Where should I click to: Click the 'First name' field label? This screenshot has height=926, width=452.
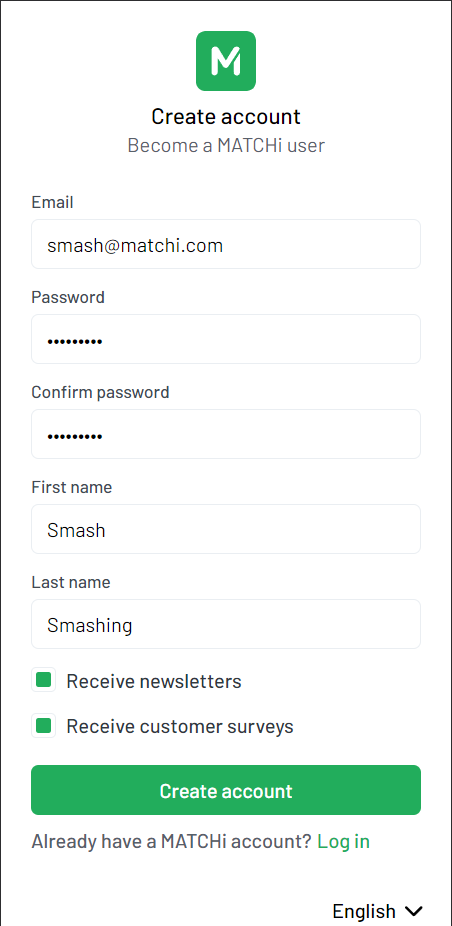coord(71,487)
